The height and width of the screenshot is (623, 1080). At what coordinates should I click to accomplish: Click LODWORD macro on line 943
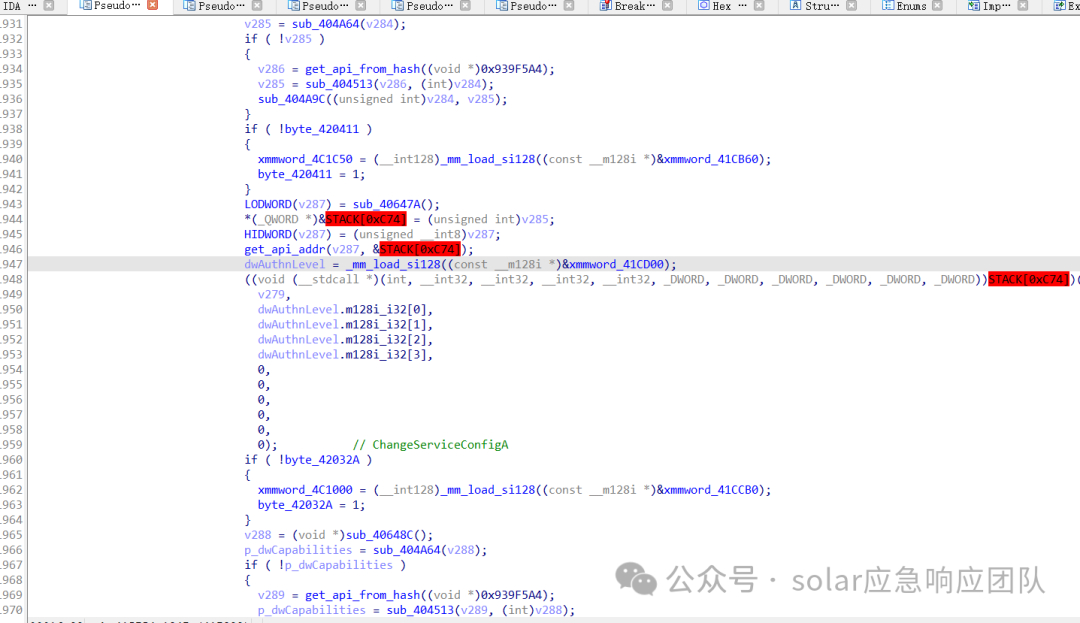(268, 204)
